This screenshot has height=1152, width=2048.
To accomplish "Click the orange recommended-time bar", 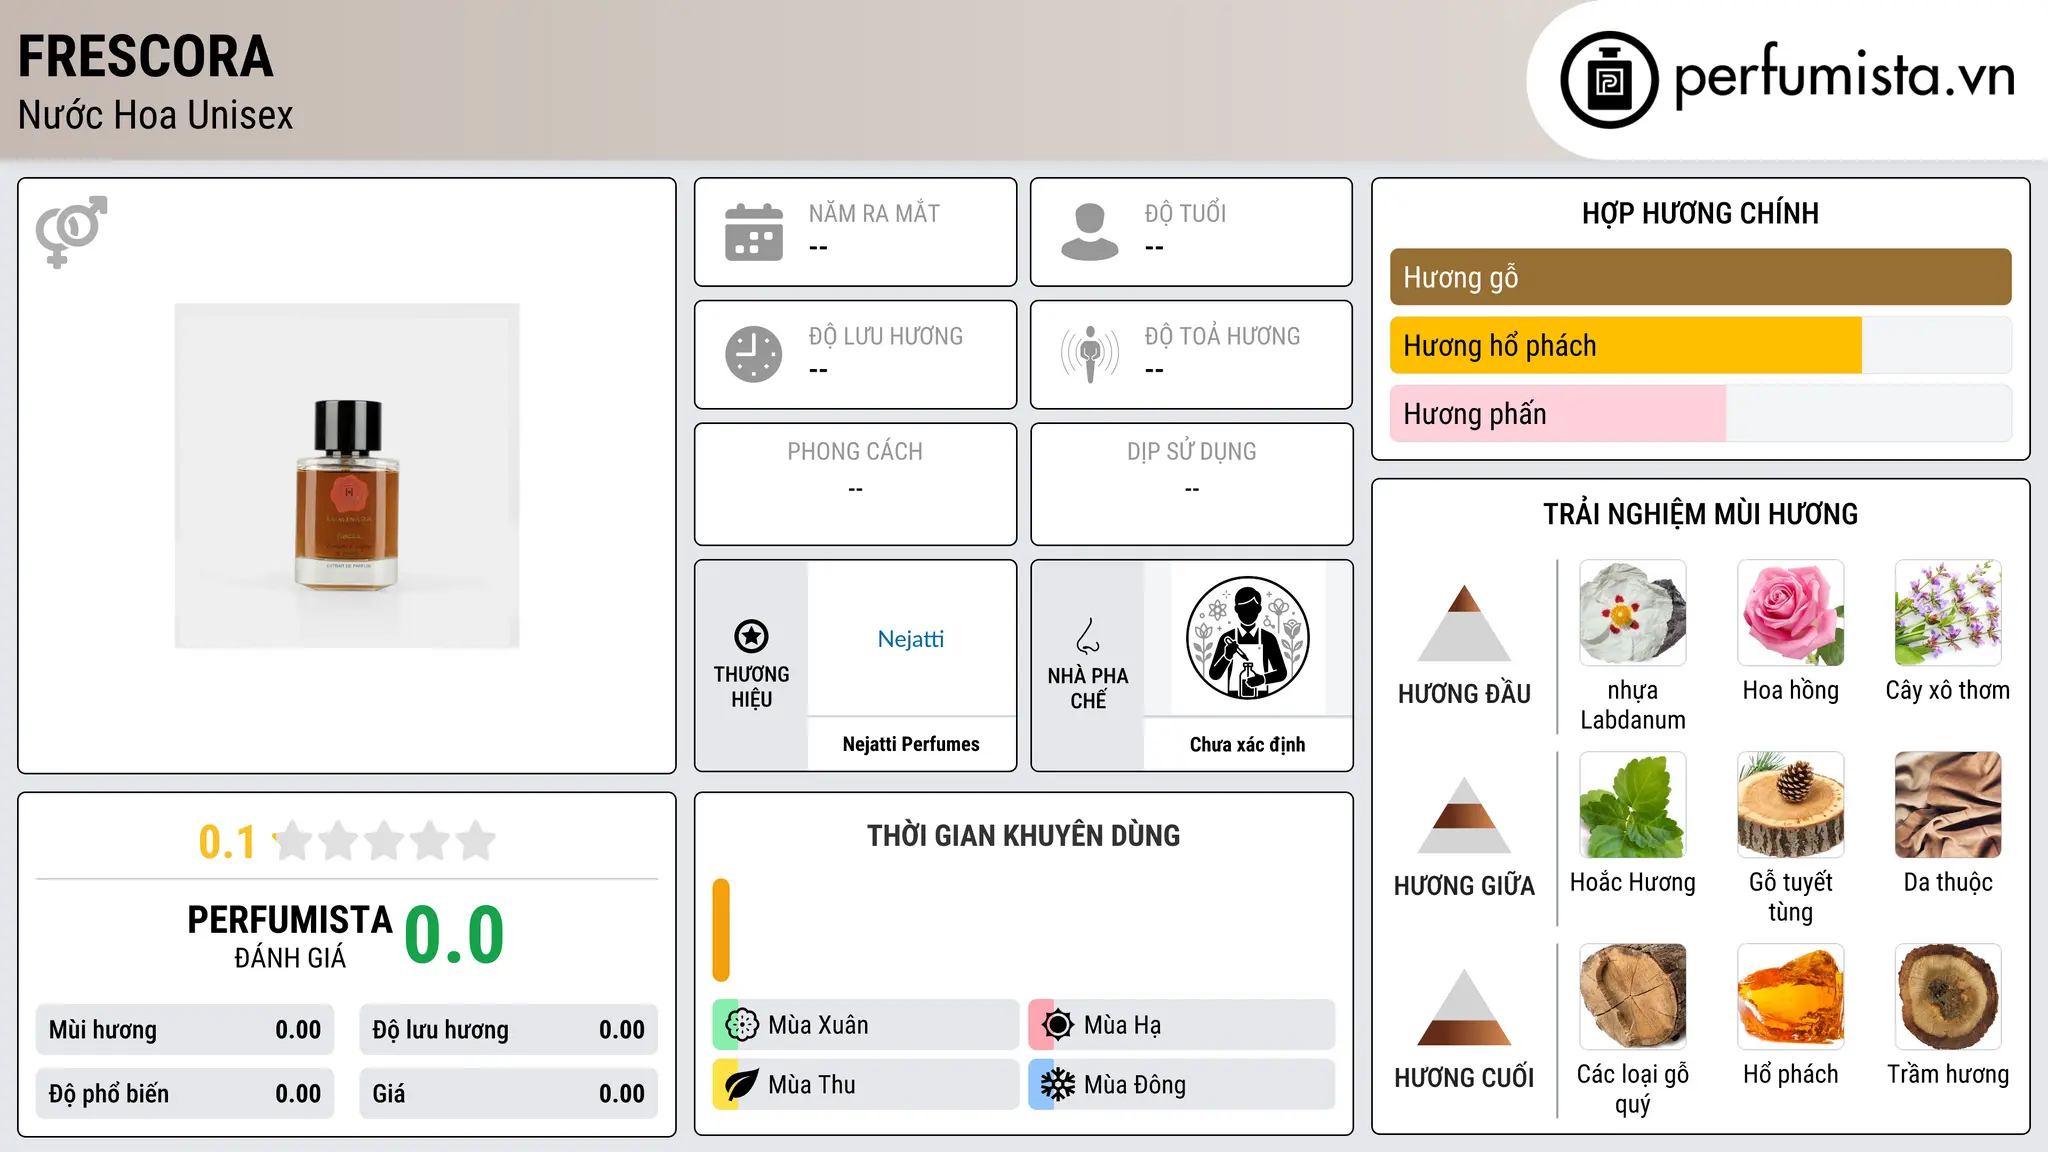I will [x=721, y=930].
